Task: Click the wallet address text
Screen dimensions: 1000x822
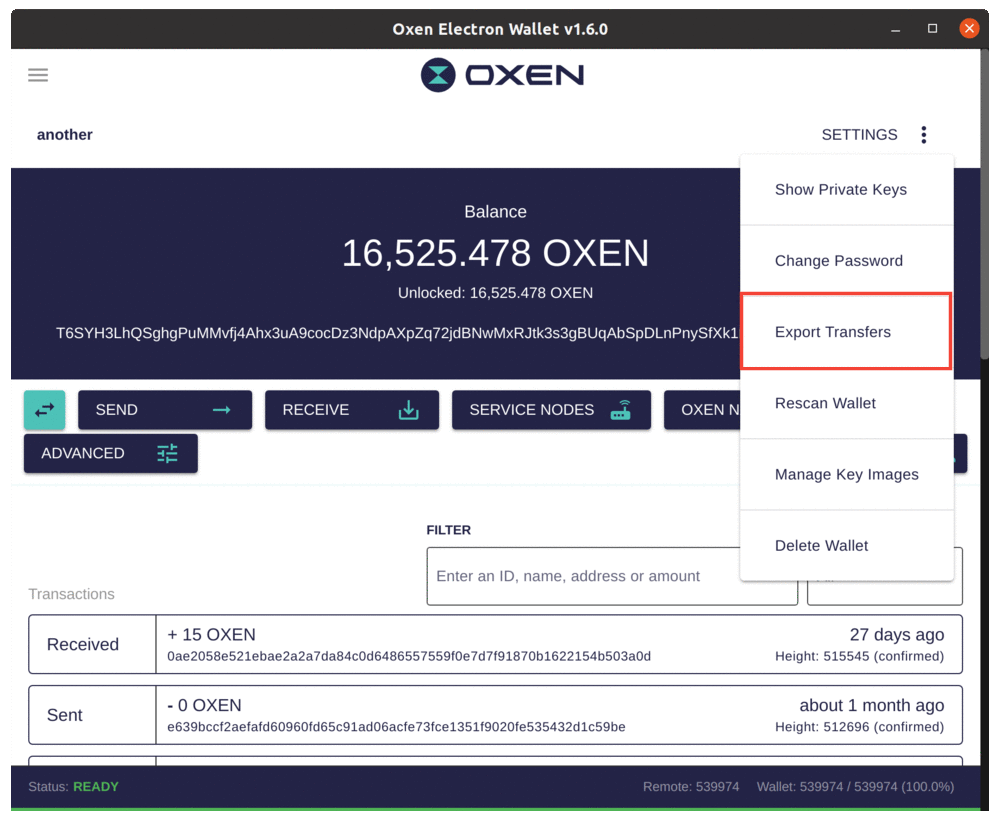Action: coord(397,334)
